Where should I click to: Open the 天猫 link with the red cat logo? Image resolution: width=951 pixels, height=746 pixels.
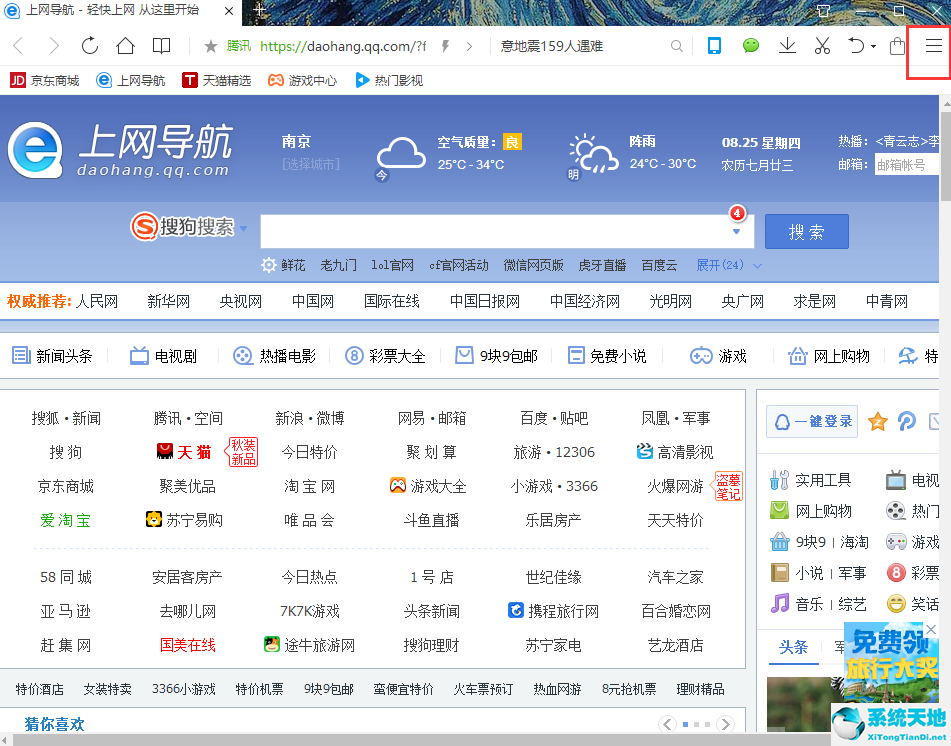[184, 452]
